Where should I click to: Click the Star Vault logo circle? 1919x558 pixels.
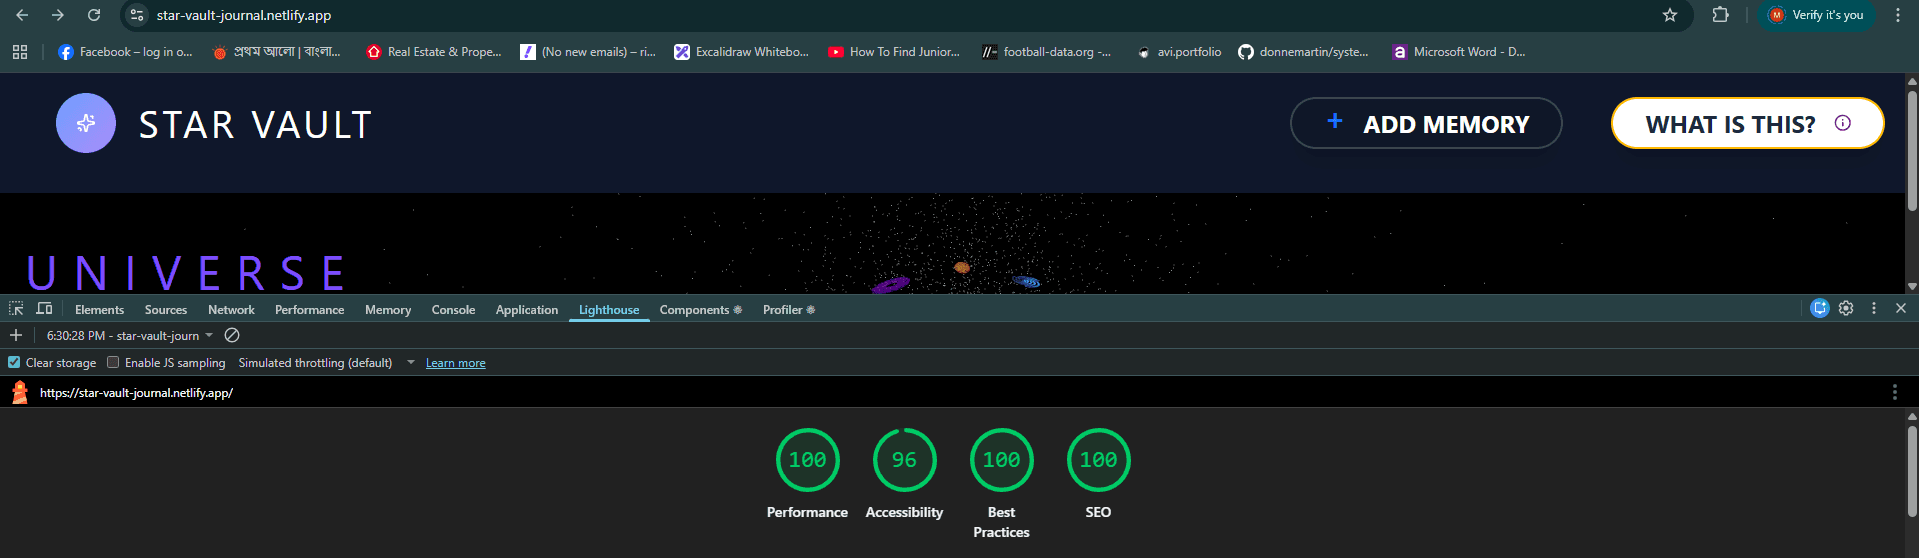pos(86,123)
